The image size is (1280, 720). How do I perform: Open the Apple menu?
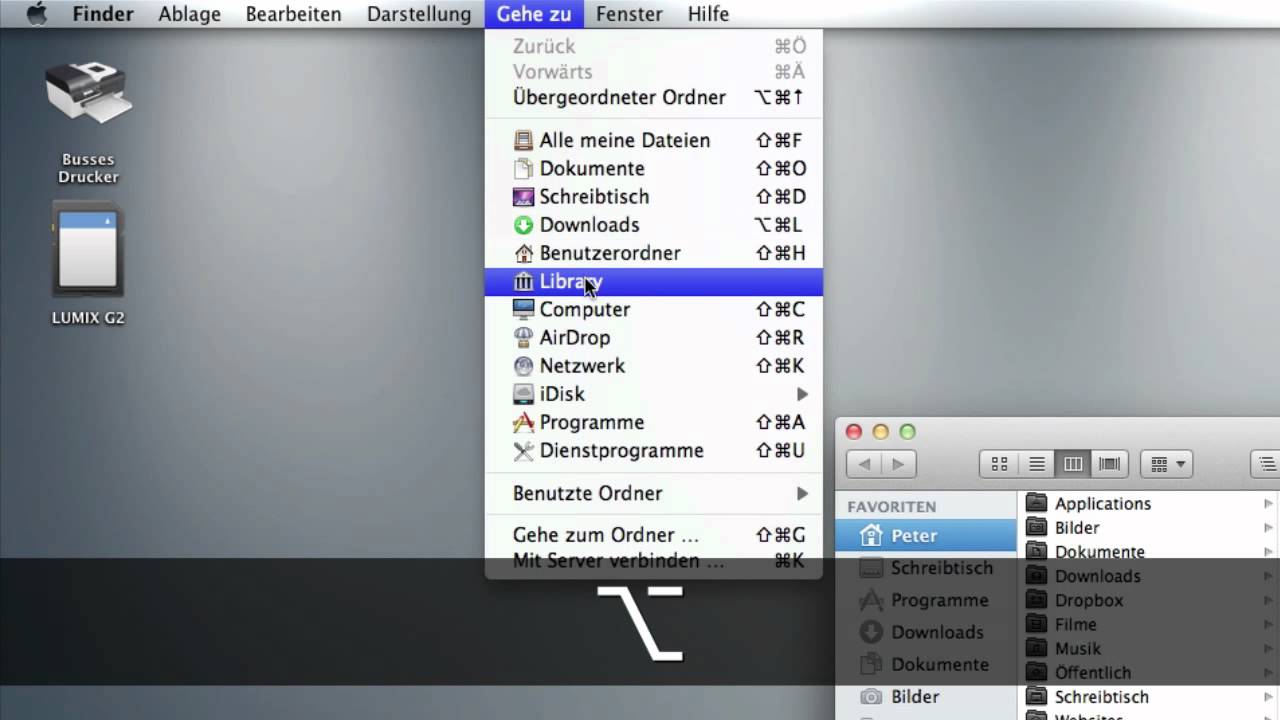[x=35, y=14]
